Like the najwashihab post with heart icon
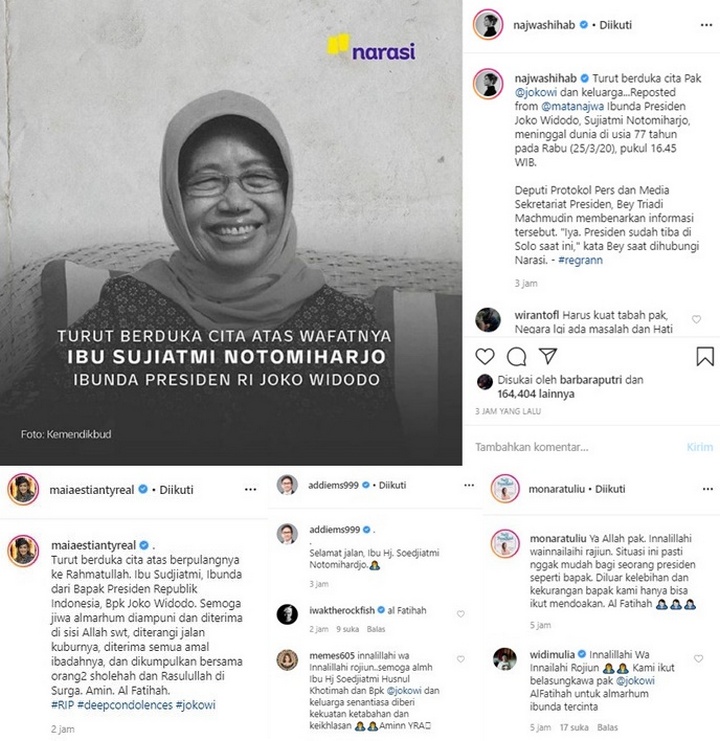 (485, 356)
